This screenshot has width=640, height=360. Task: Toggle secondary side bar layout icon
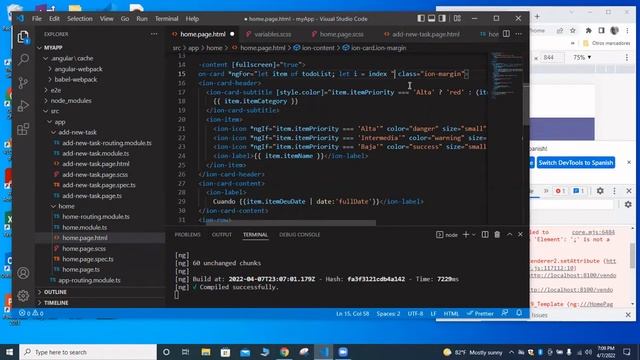coord(442,18)
